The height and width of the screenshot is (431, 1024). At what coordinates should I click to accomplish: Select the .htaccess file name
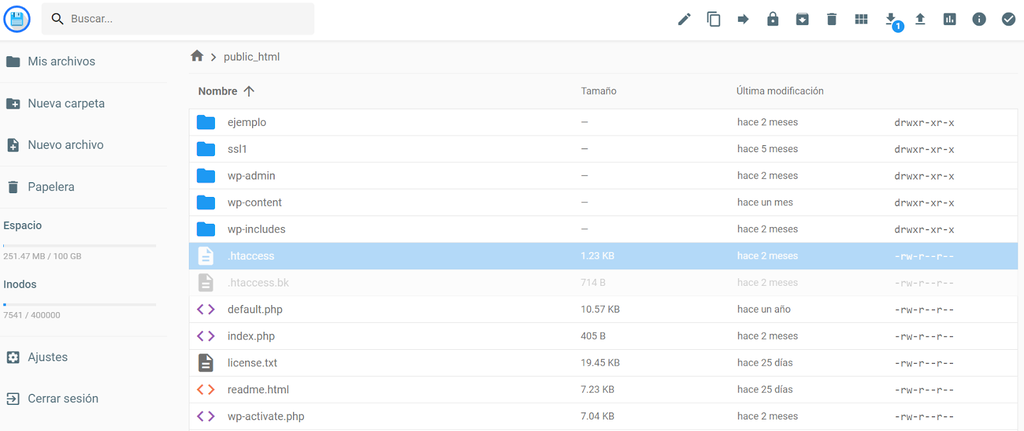click(251, 256)
